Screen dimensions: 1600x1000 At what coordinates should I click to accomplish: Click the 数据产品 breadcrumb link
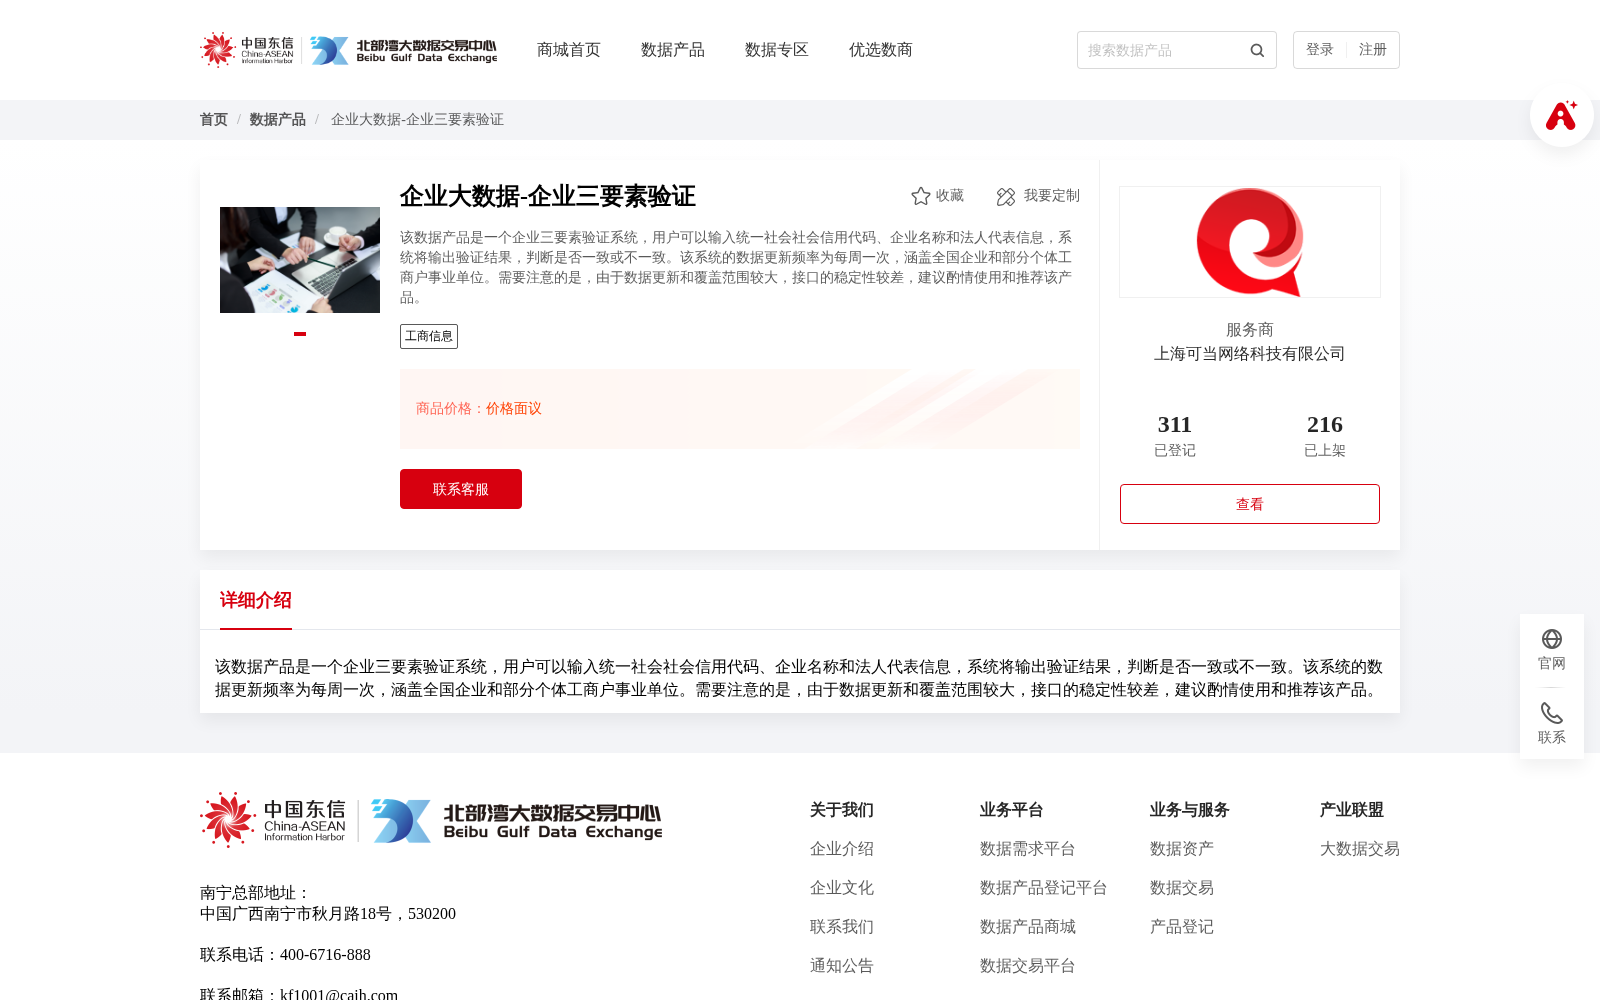pos(278,119)
